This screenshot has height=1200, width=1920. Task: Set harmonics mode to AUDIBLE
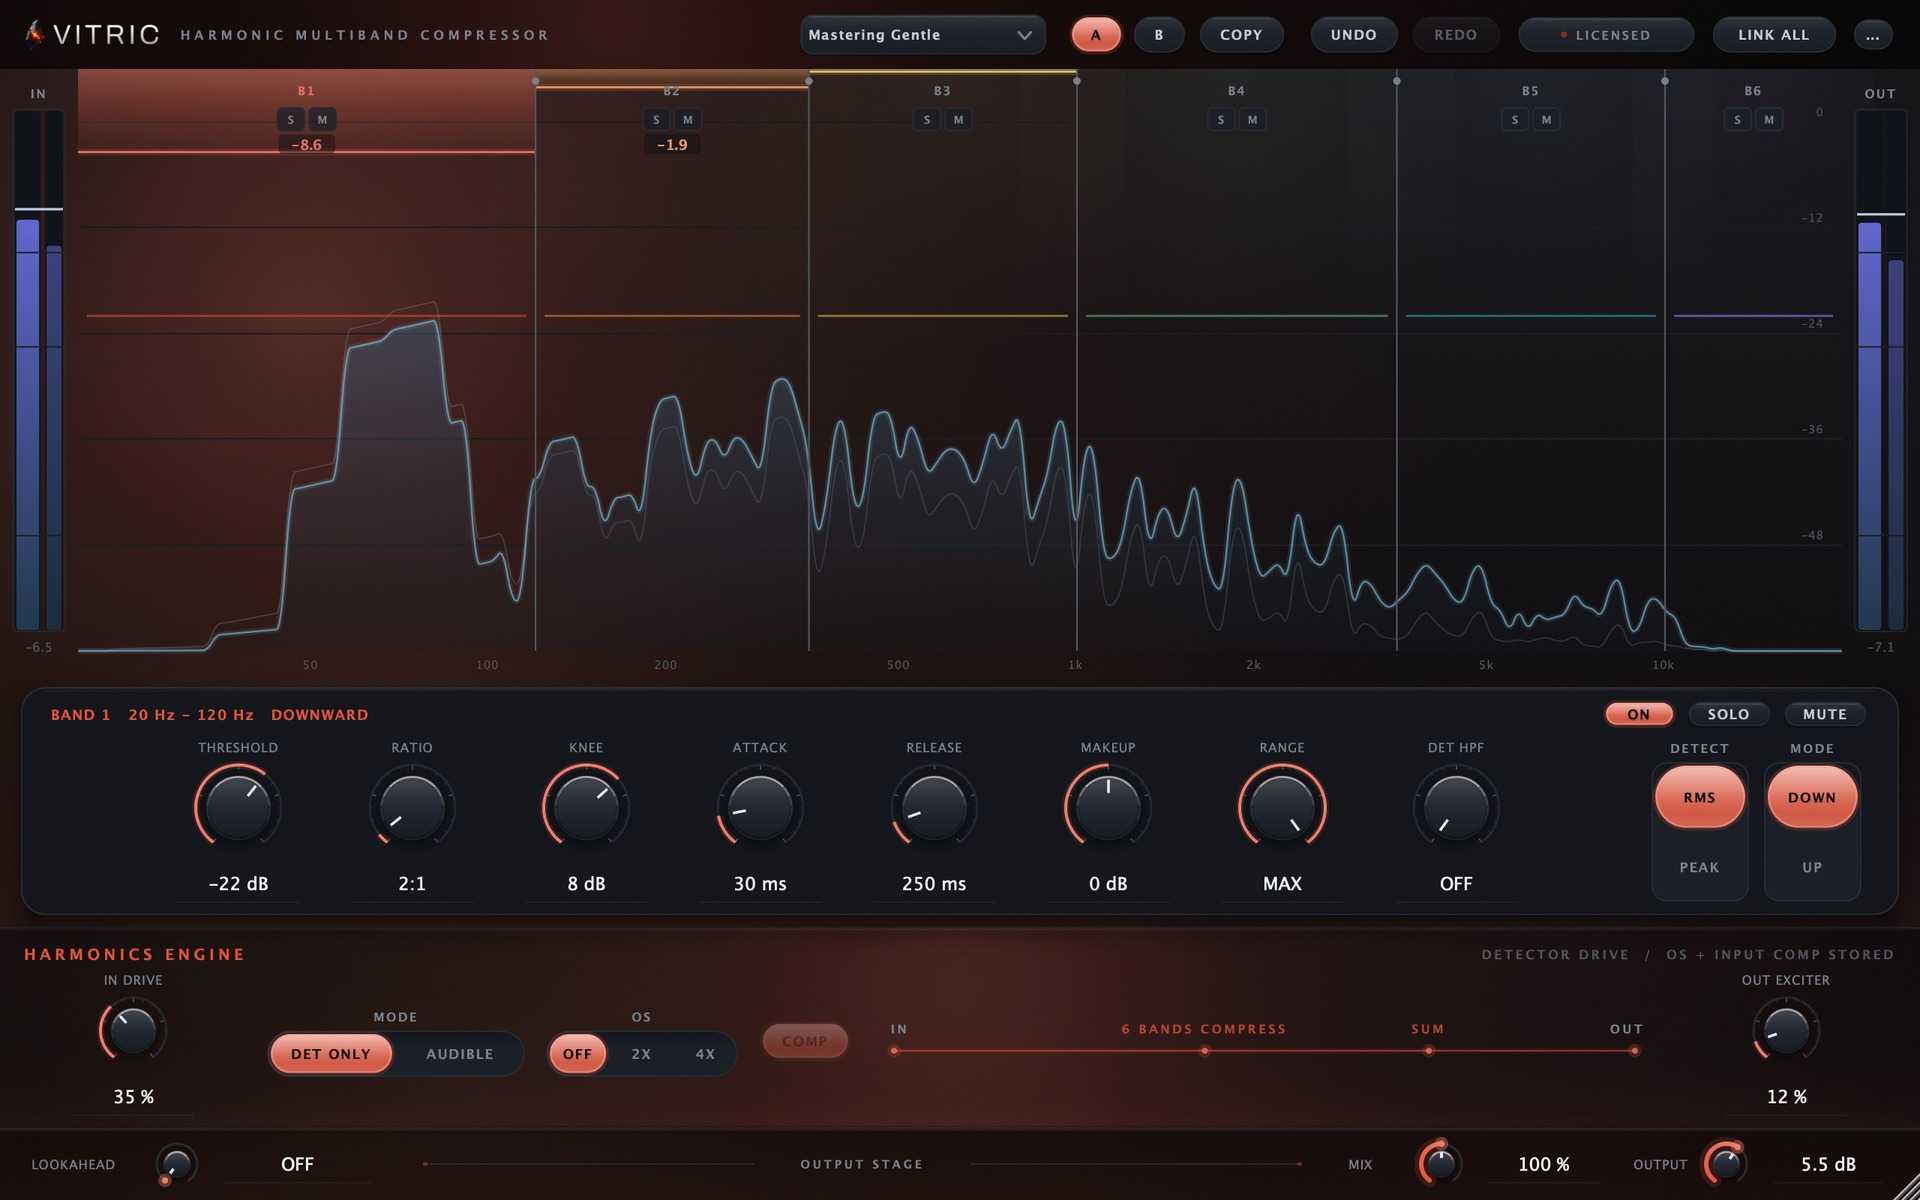[x=459, y=1054]
